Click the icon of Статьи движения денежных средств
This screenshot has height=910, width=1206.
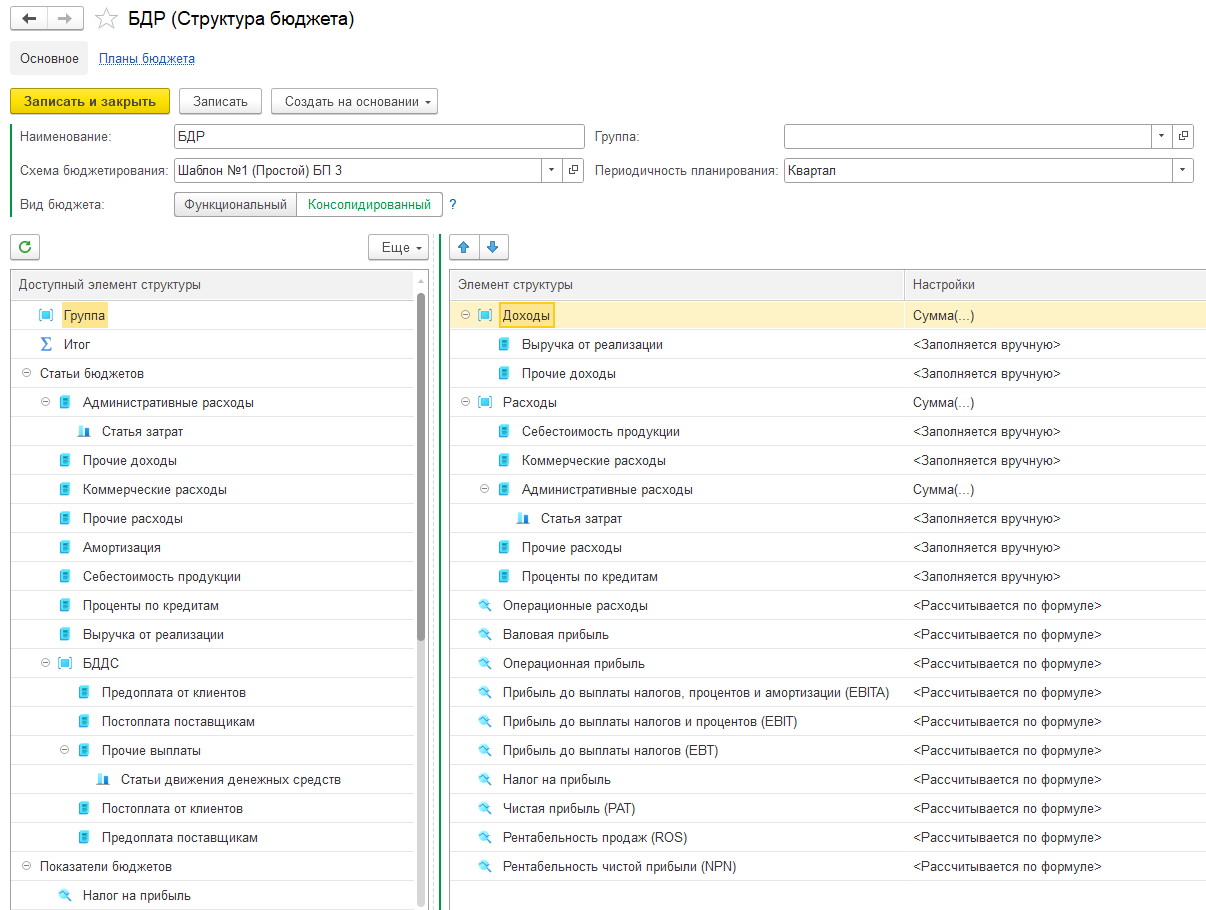(x=103, y=780)
